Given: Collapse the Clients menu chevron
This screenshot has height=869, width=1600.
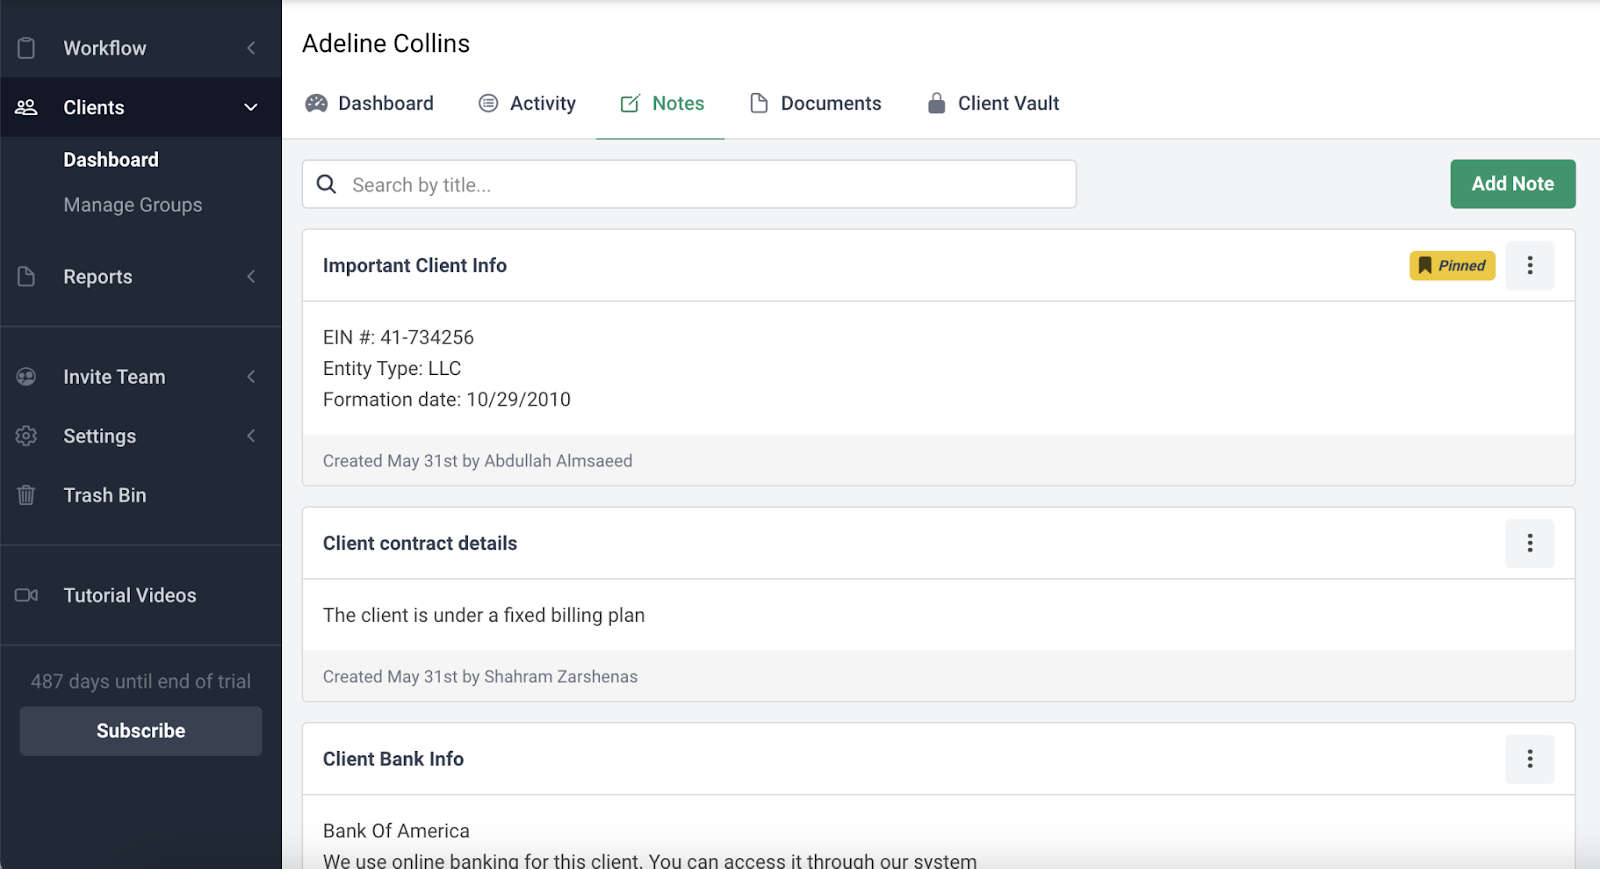Looking at the screenshot, I should click(x=251, y=107).
